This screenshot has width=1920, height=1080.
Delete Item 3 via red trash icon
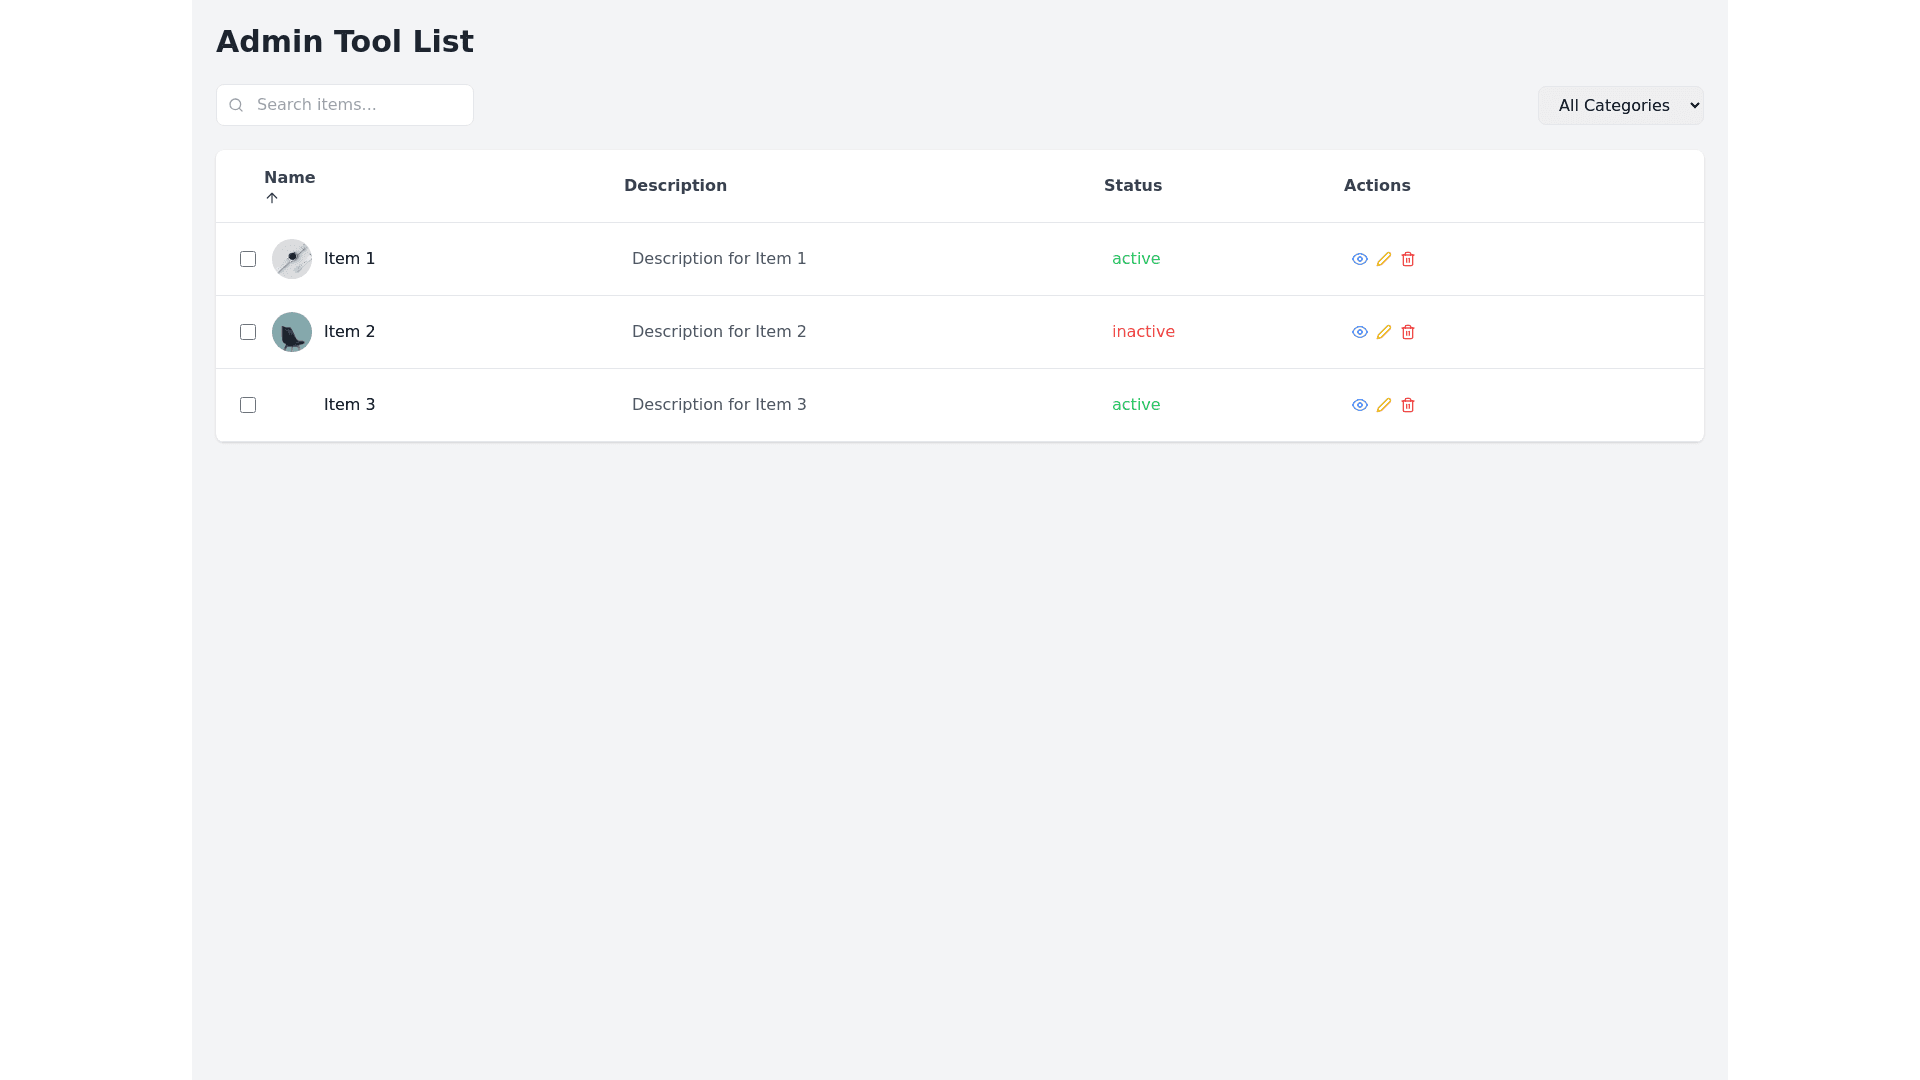point(1407,405)
